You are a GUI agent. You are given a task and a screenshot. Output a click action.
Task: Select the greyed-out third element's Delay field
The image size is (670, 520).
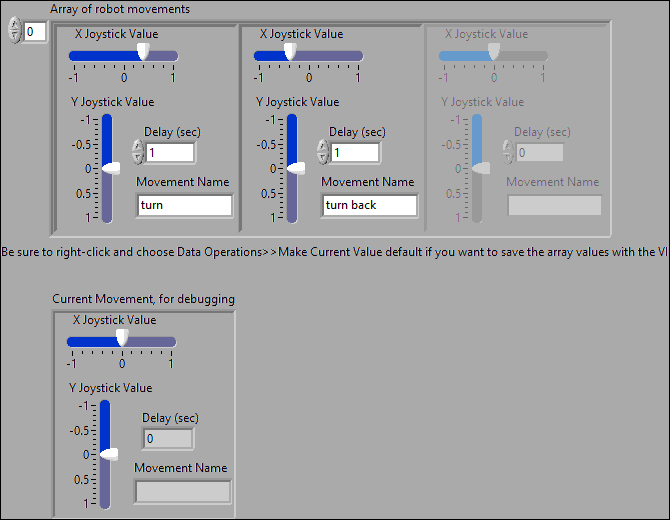(539, 152)
